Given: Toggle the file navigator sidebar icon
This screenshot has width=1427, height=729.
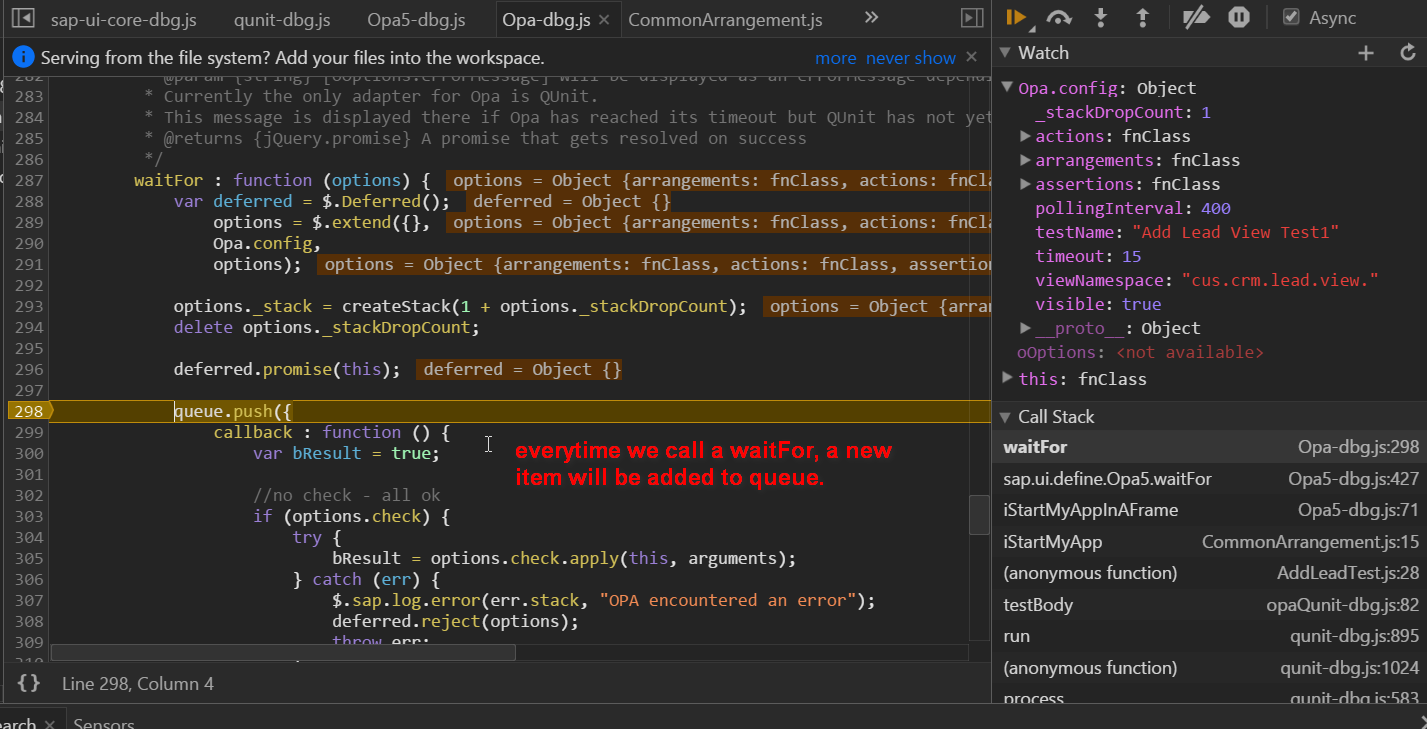Looking at the screenshot, I should point(23,18).
